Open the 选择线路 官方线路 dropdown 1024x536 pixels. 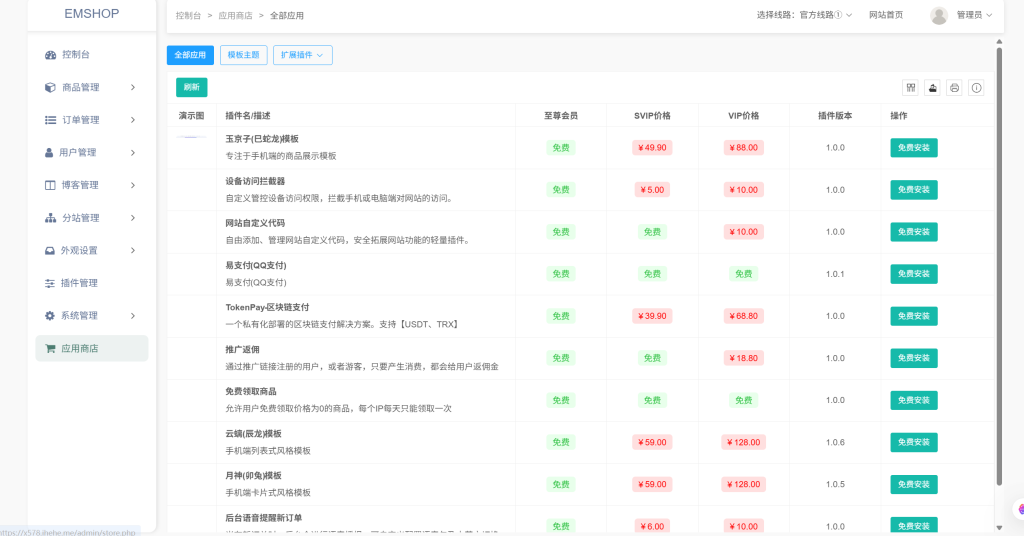[x=804, y=15]
